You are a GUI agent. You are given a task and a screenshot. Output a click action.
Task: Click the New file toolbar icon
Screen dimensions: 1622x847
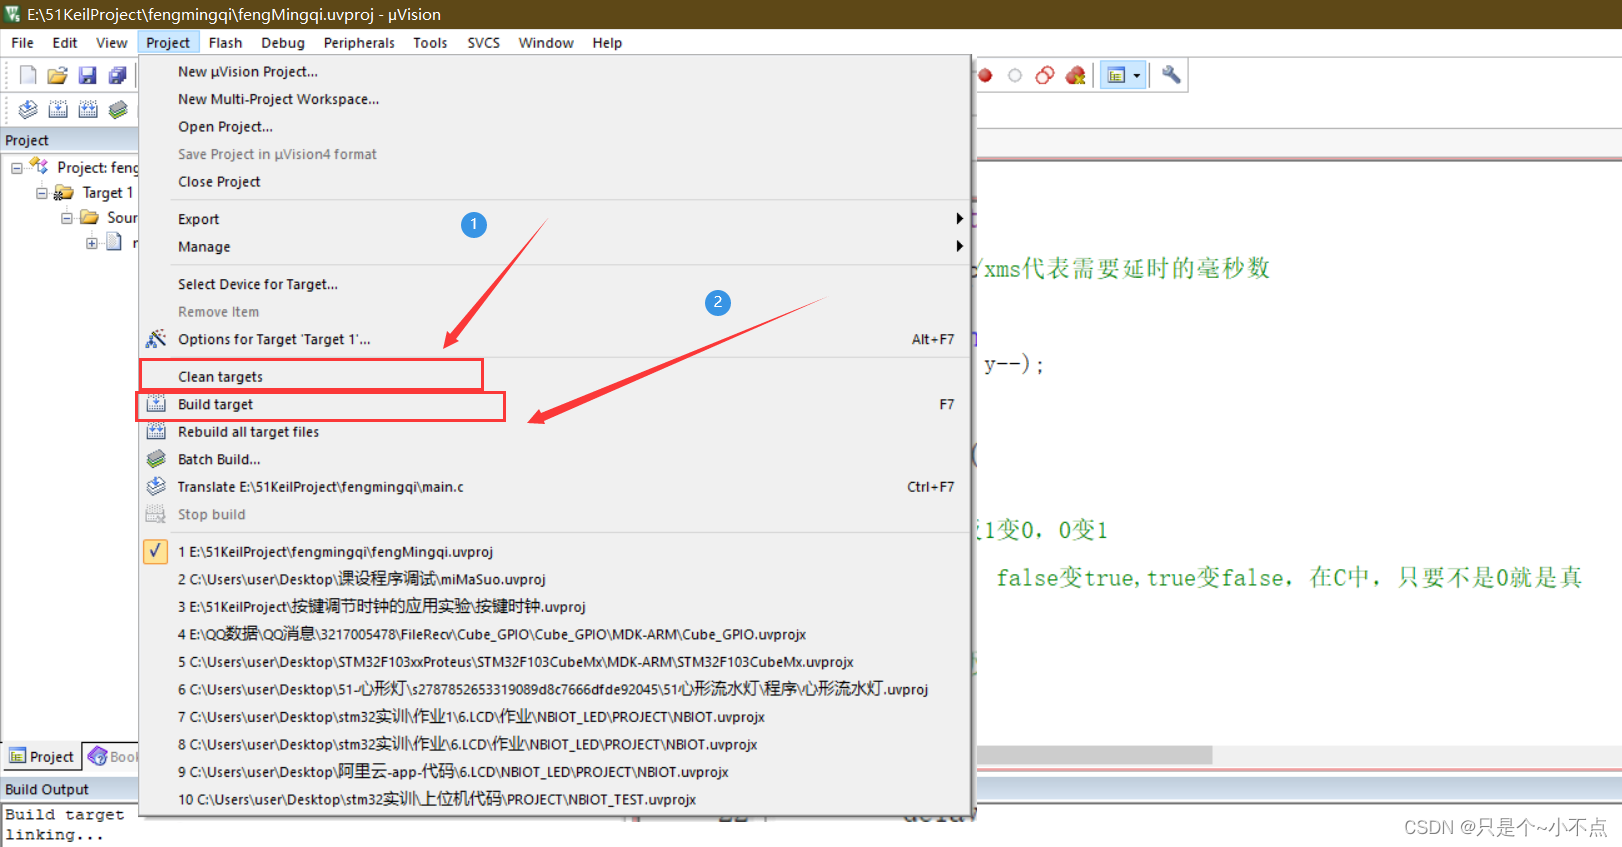[28, 75]
